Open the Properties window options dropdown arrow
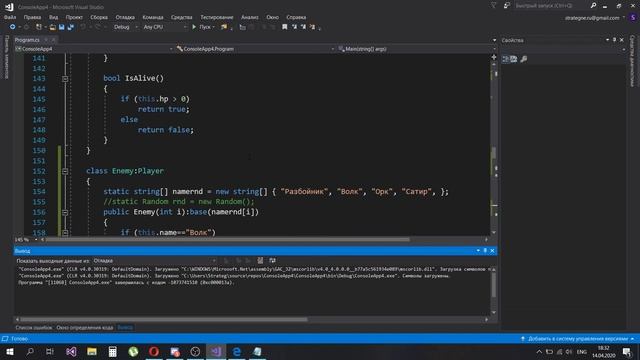The width and height of the screenshot is (640, 360). click(x=607, y=40)
